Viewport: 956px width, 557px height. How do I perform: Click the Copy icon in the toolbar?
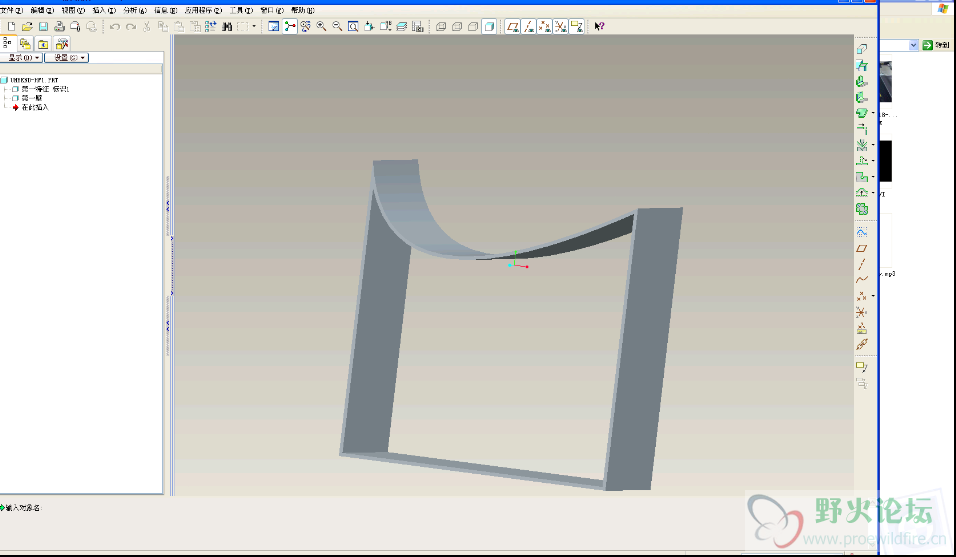[163, 26]
